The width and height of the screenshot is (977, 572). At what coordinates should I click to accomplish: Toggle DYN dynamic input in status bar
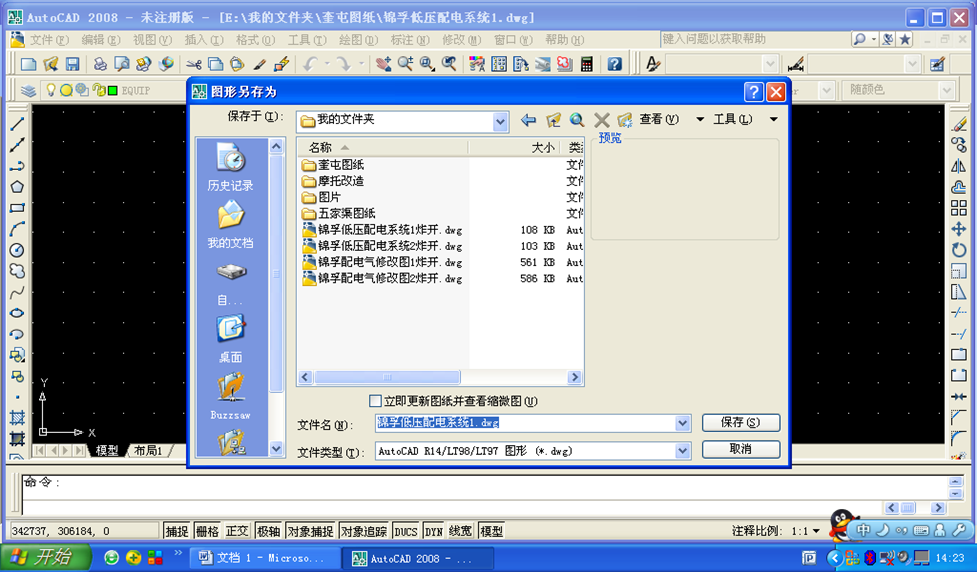[434, 531]
